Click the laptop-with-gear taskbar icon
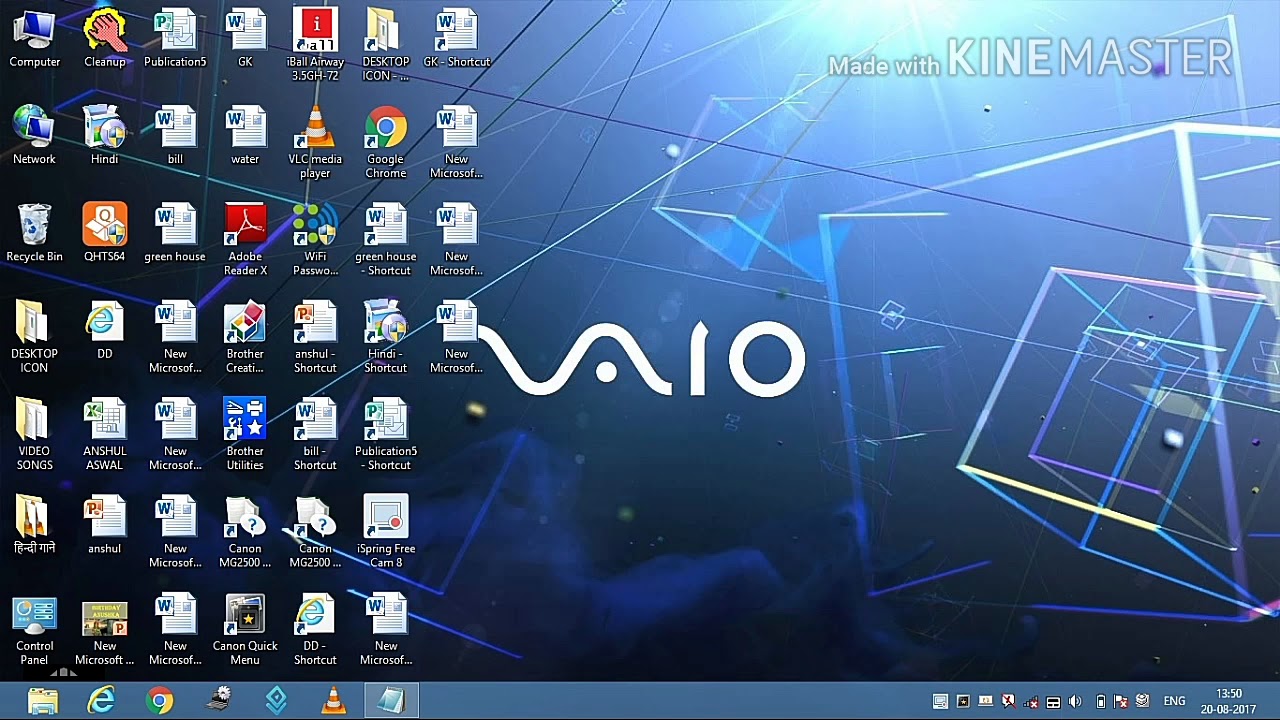 218,701
